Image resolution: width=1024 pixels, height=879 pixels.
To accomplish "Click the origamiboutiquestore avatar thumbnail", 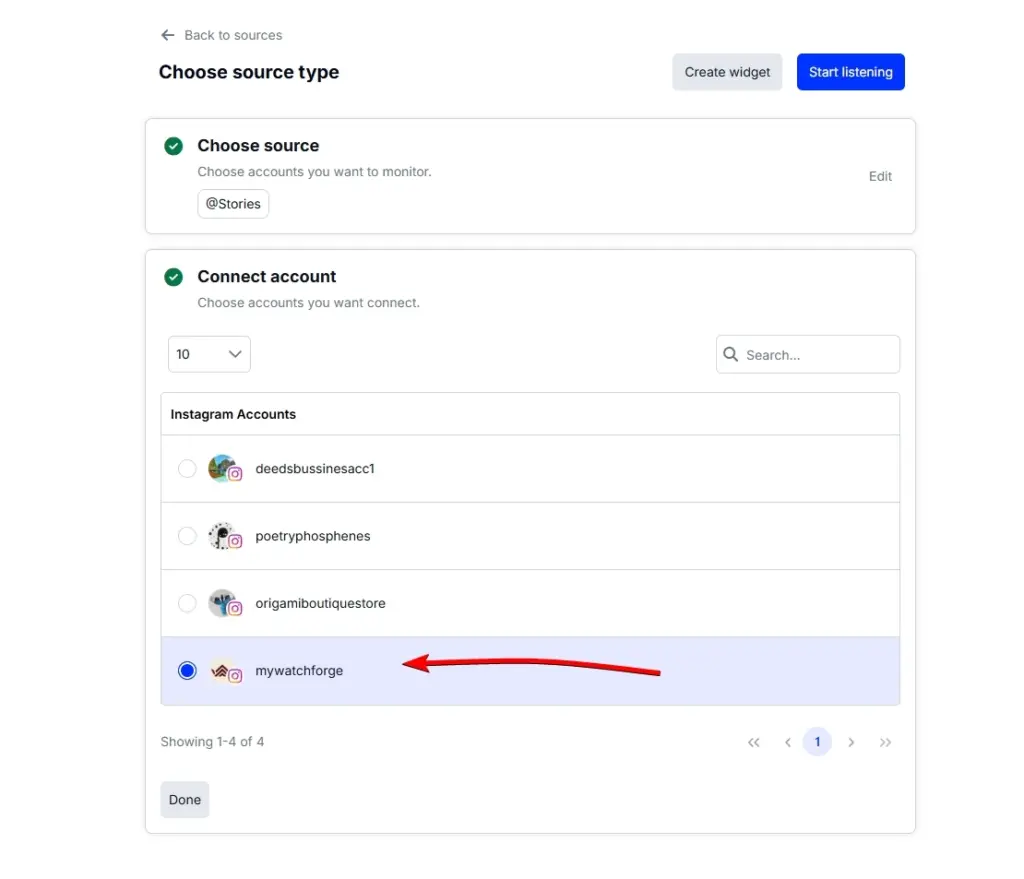I will click(221, 602).
